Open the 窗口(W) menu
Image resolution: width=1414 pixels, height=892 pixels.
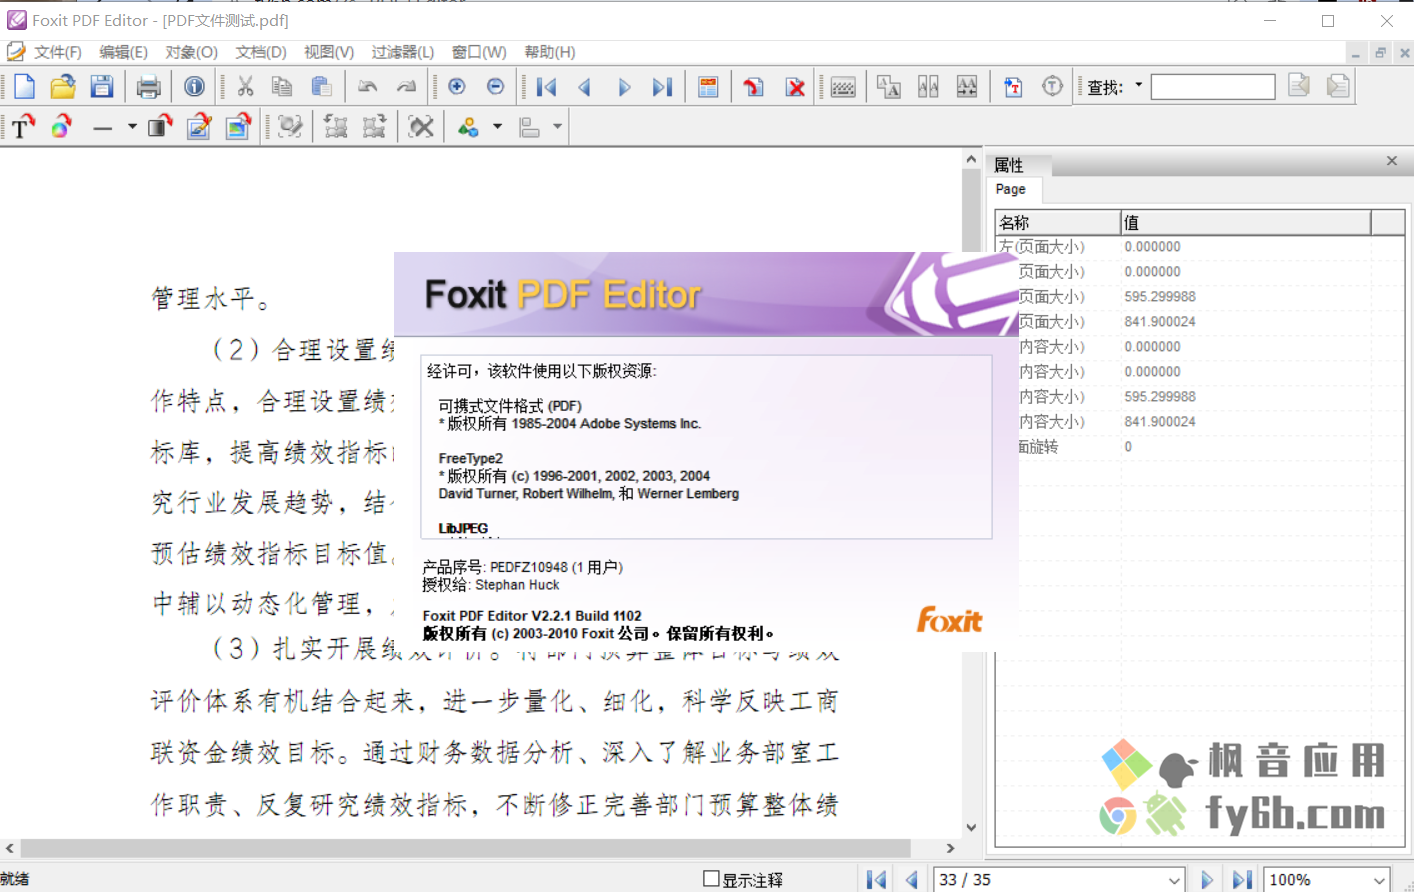click(479, 52)
